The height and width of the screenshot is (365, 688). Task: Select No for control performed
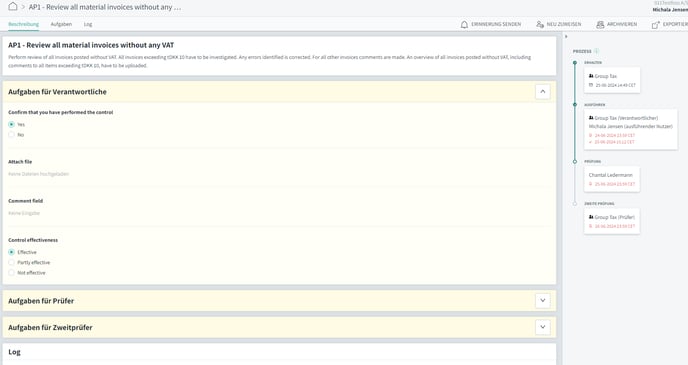click(x=11, y=135)
